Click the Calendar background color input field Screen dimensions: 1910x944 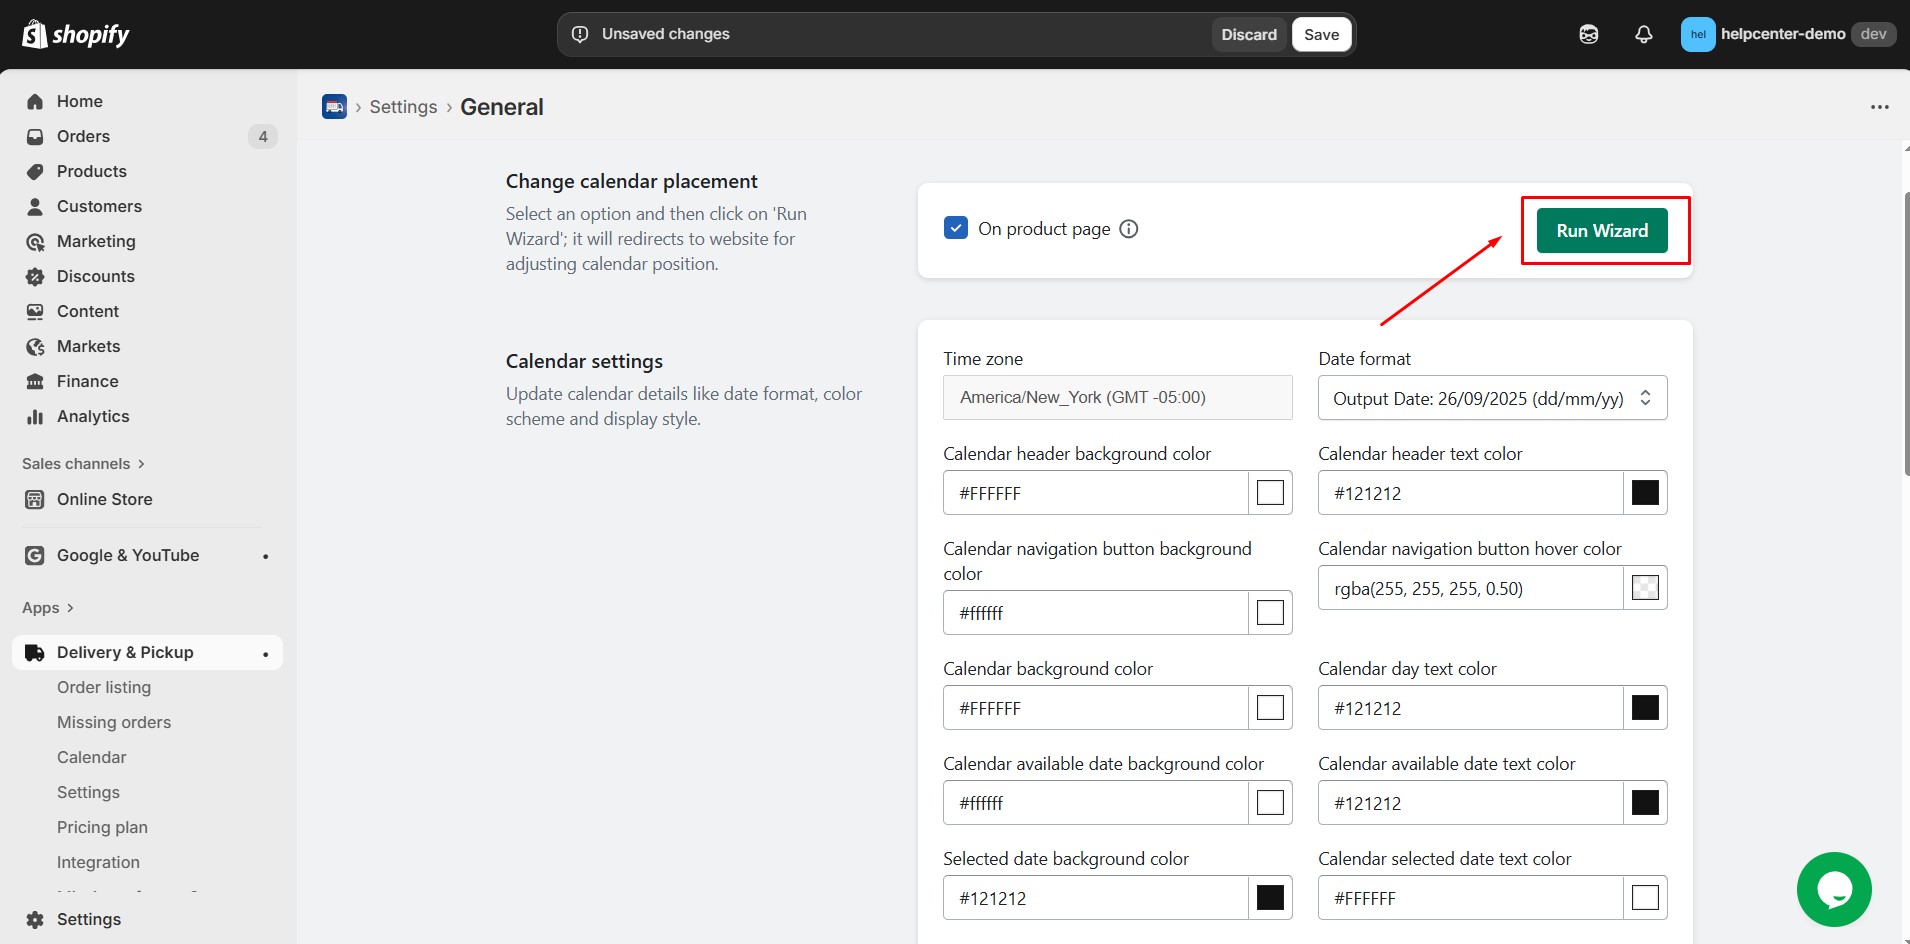1095,708
